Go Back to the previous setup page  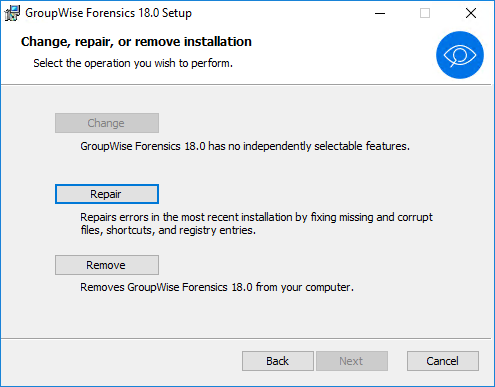pyautogui.click(x=278, y=361)
